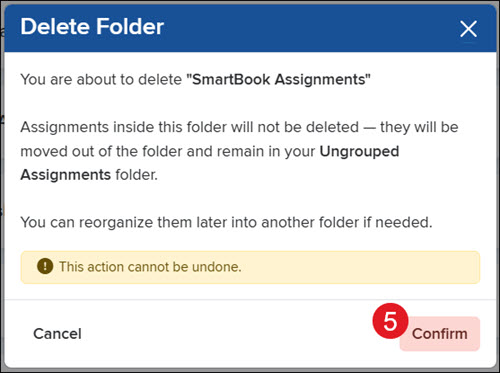Select the bold "SmartBook Assignments" folder name

click(278, 79)
